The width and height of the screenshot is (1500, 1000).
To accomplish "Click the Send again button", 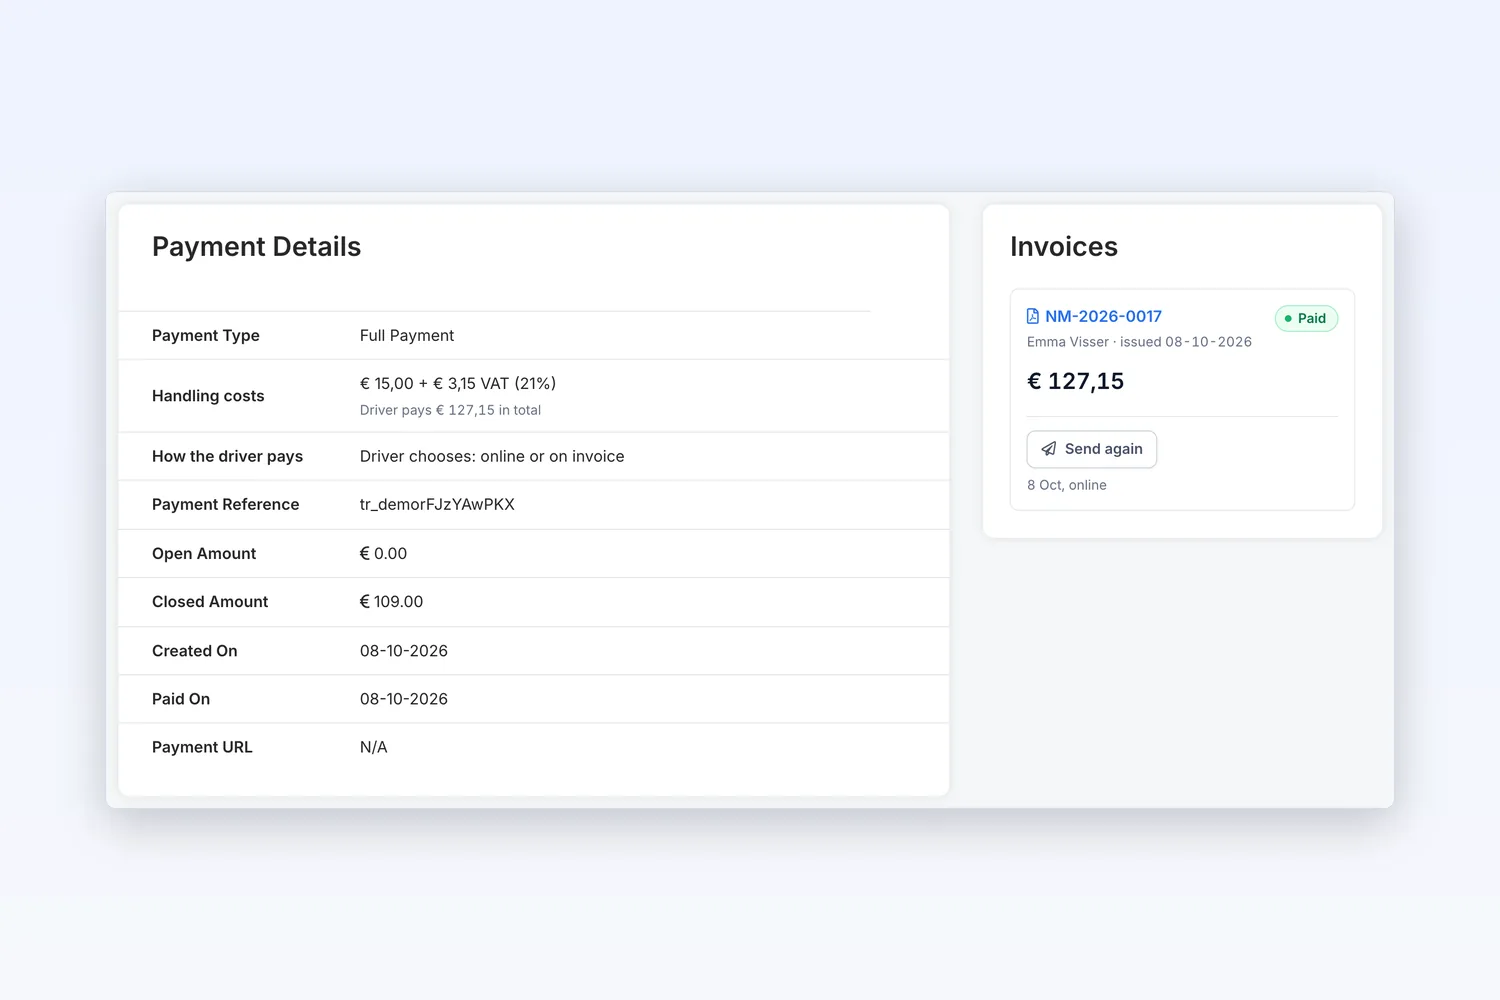I will [x=1092, y=449].
